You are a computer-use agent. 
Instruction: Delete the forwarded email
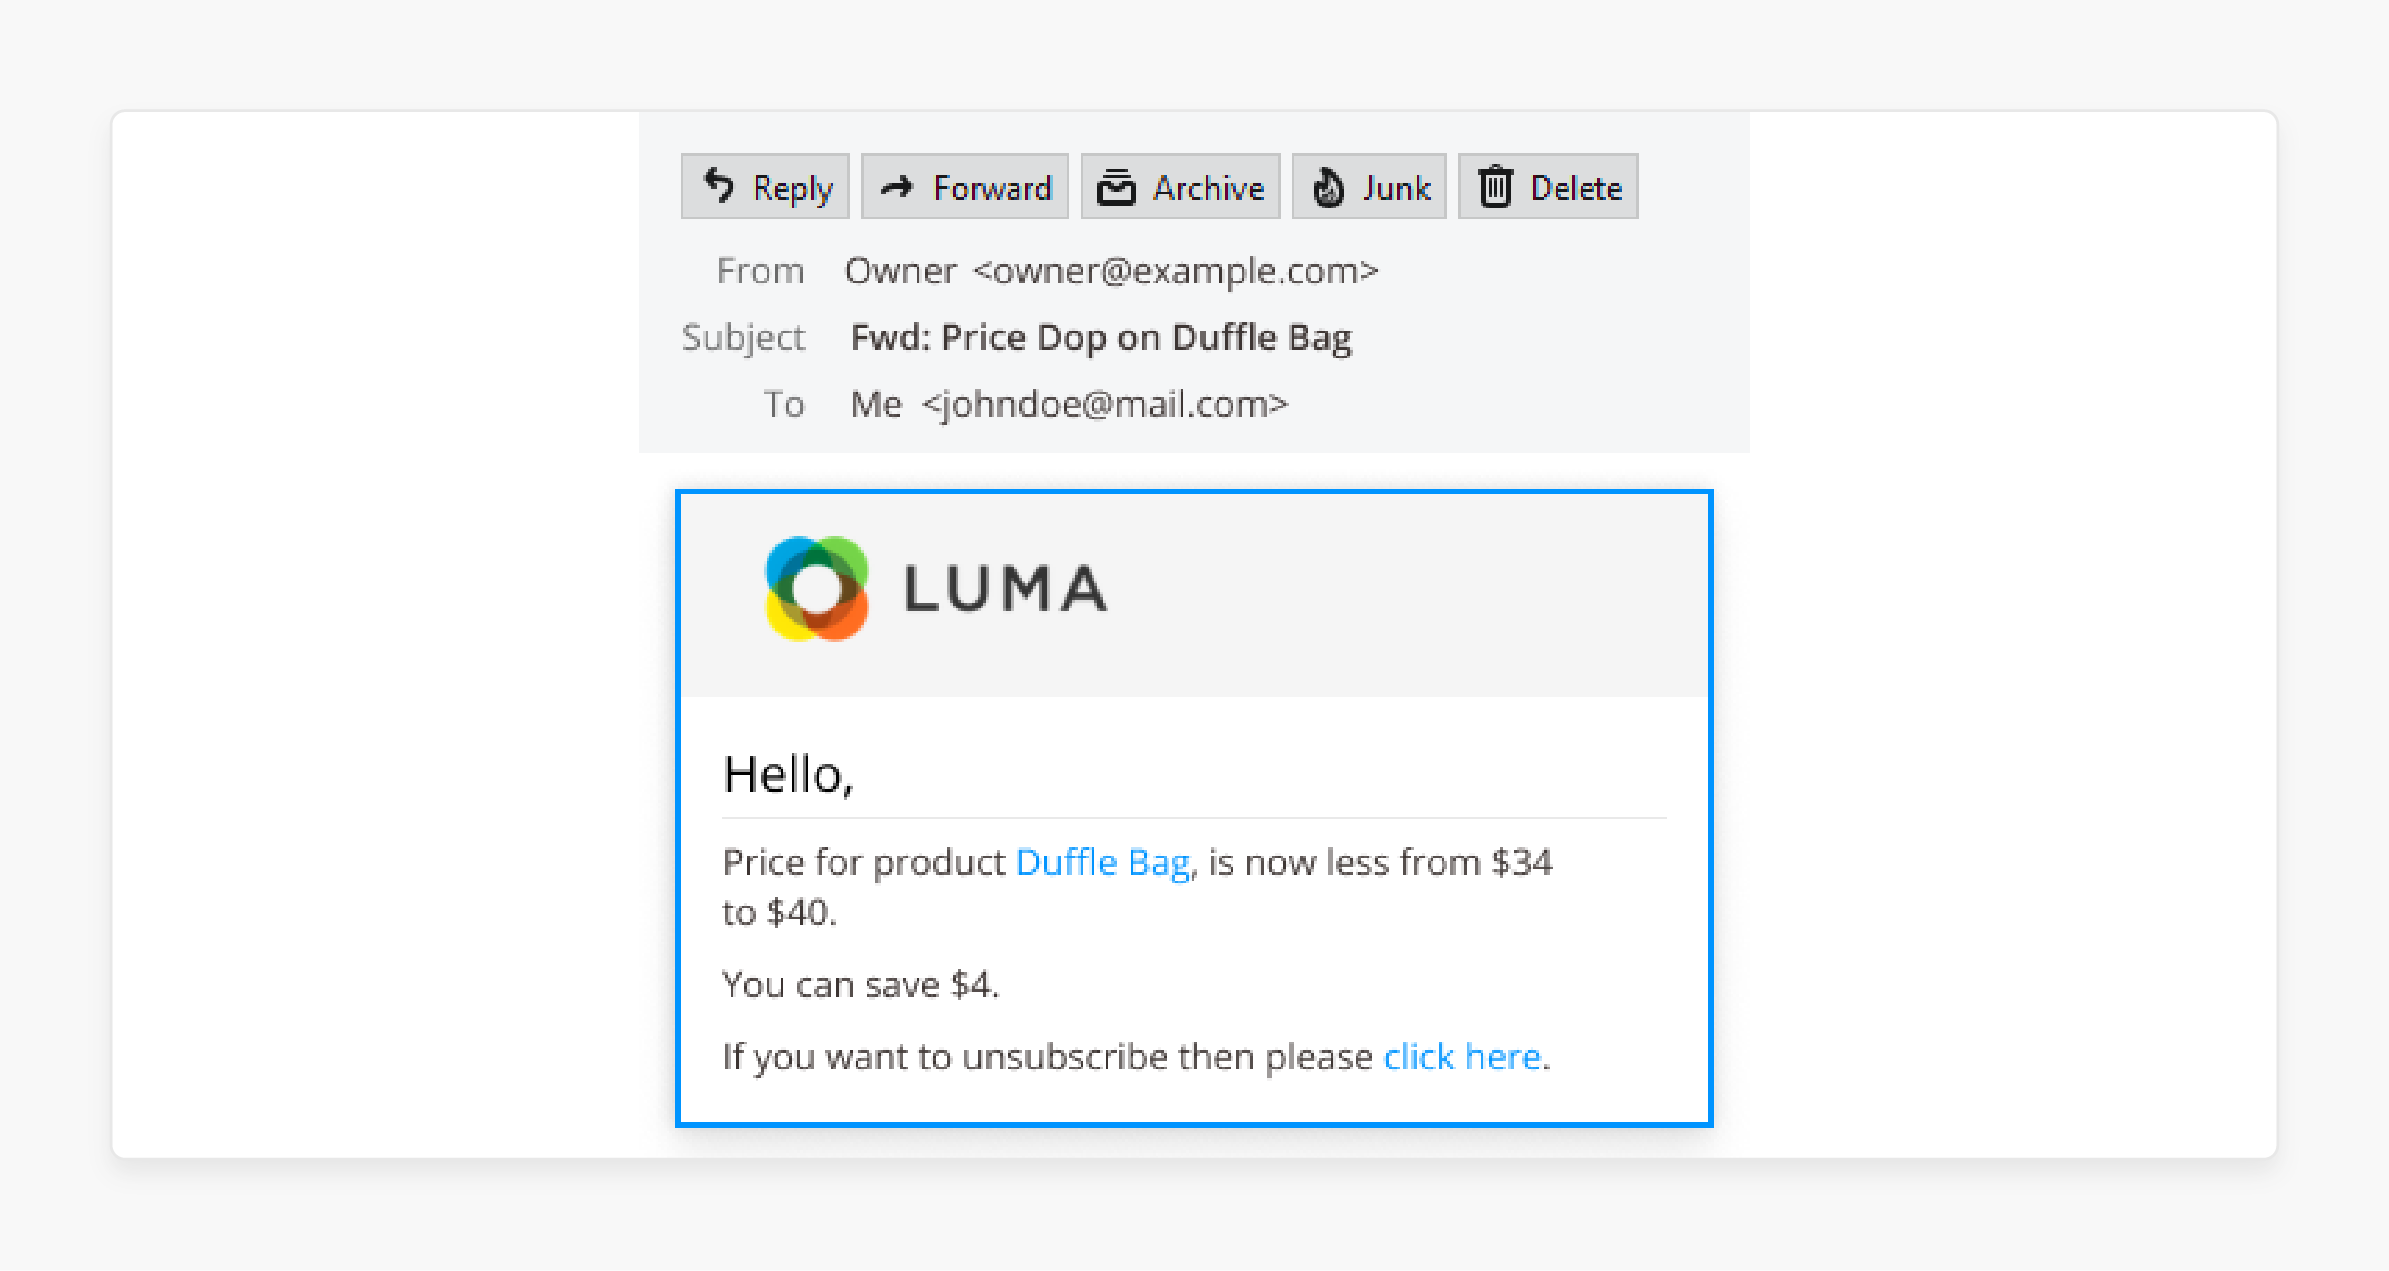(x=1548, y=186)
